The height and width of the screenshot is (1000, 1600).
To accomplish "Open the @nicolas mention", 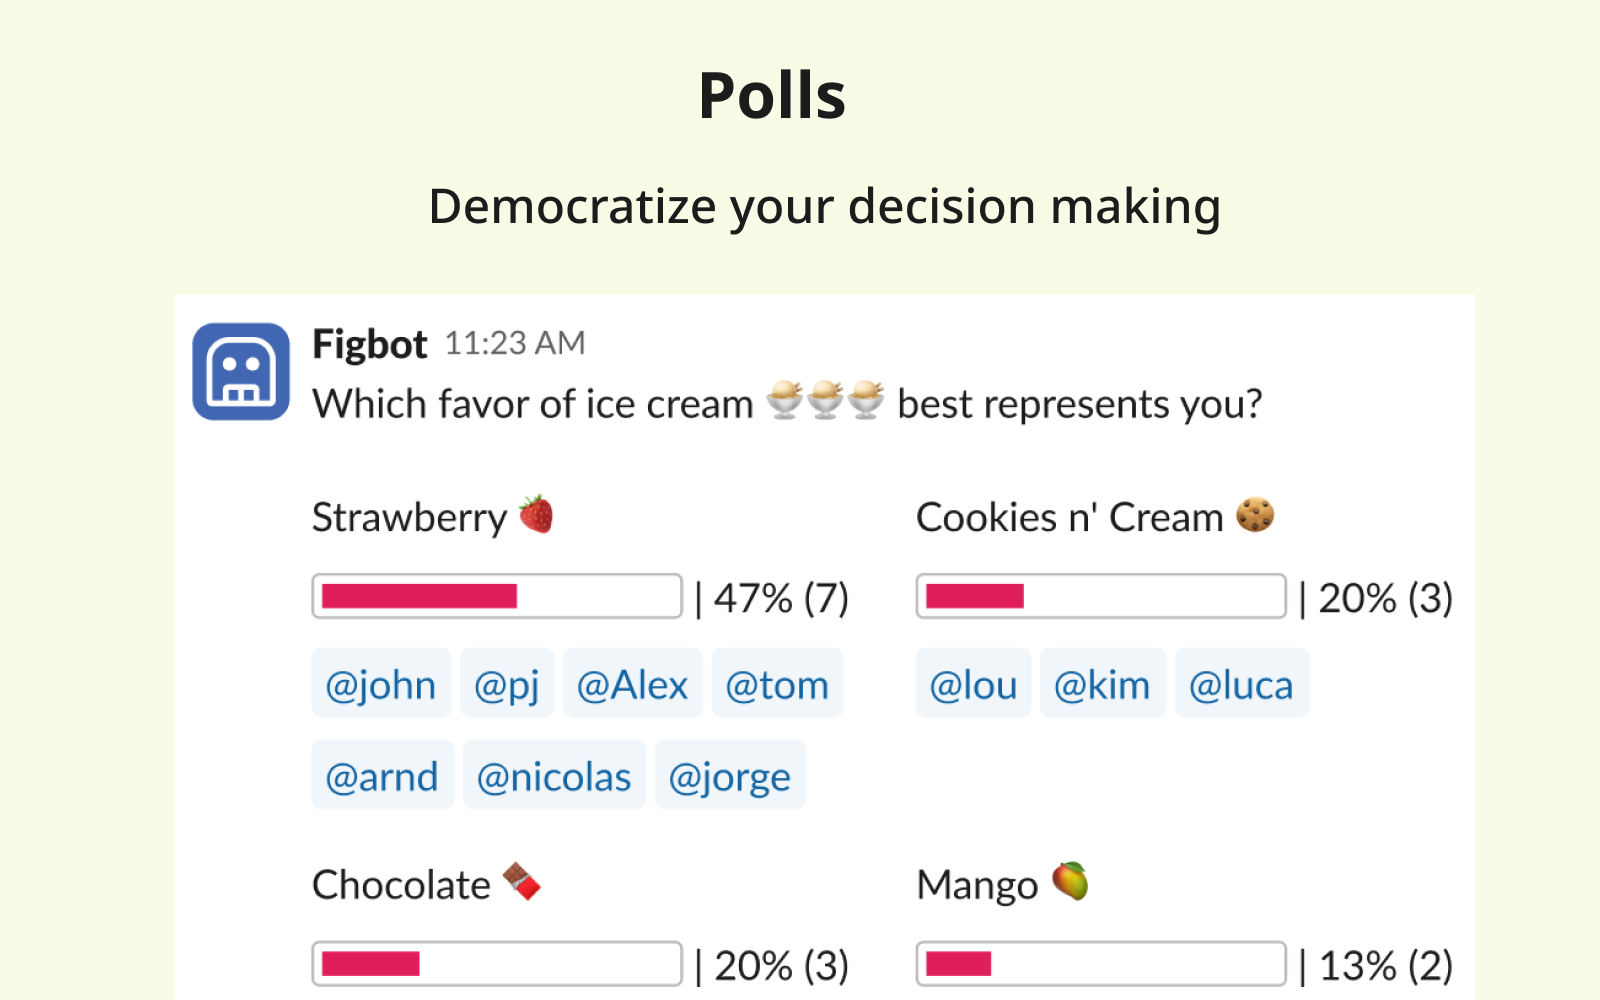I will click(x=554, y=776).
